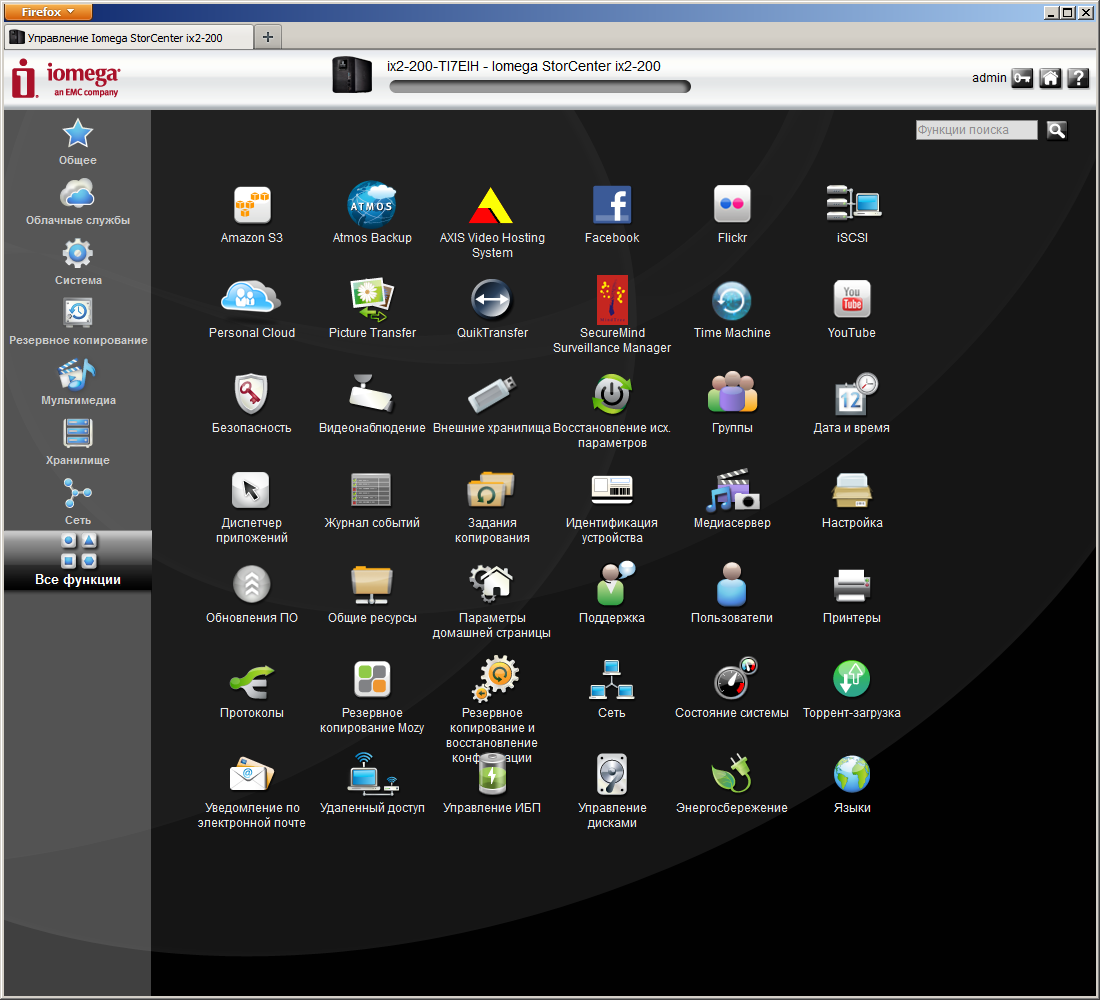Select Общее category in sidebar
Image resolution: width=1100 pixels, height=1000 pixels.
point(77,142)
